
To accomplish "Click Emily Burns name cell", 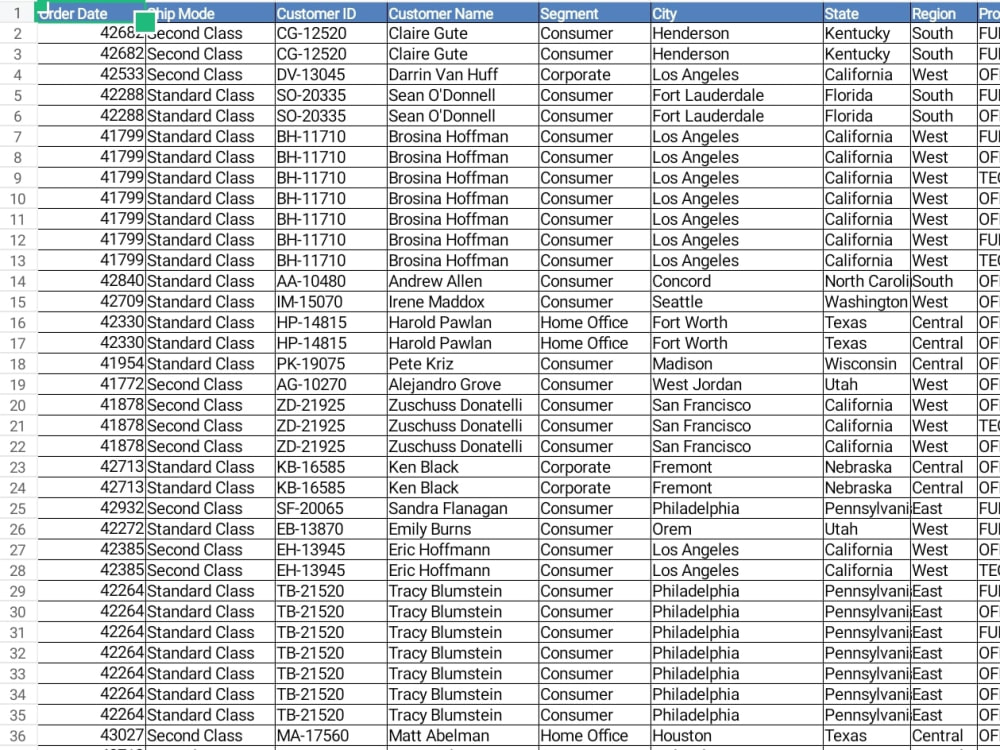I will click(x=462, y=529).
